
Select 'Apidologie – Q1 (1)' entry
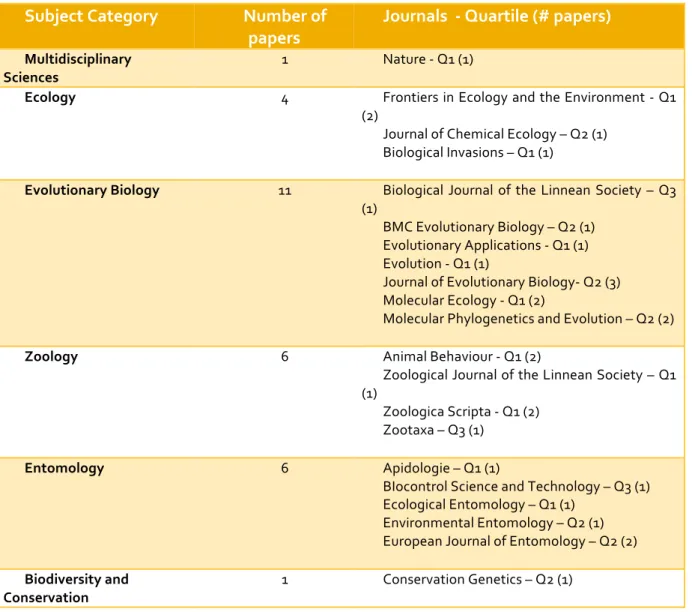pyautogui.click(x=441, y=468)
